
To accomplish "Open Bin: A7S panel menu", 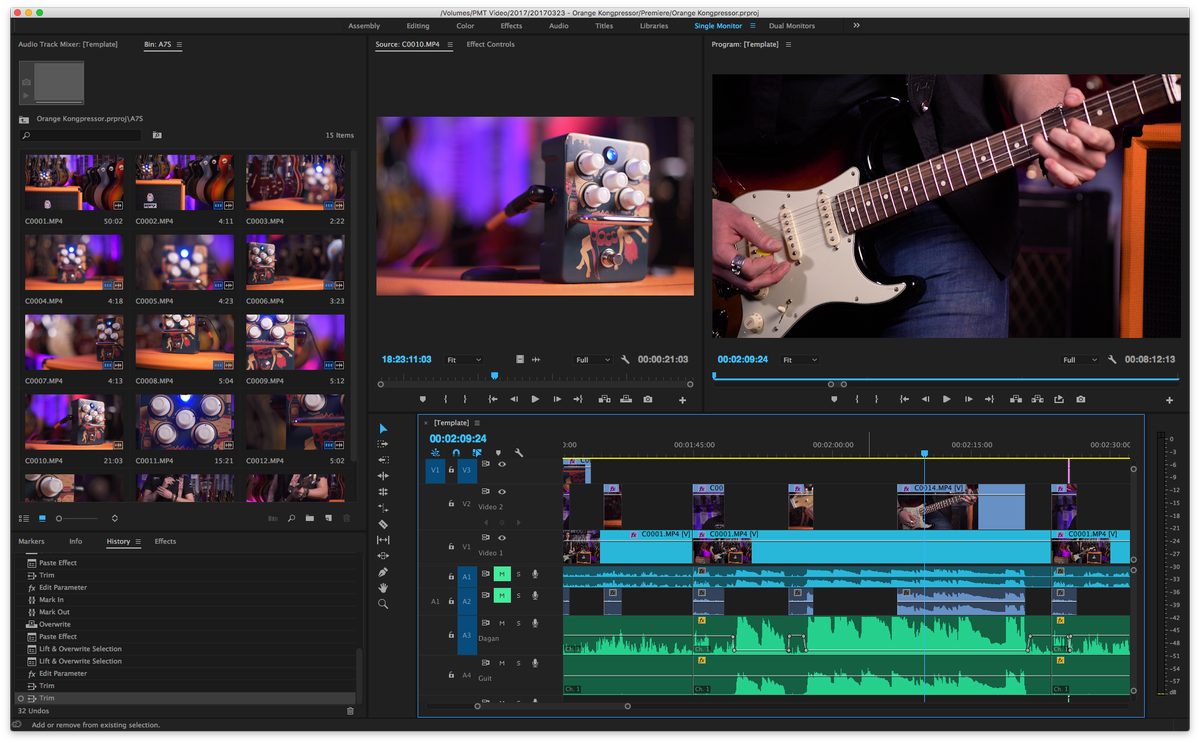I will (178, 45).
